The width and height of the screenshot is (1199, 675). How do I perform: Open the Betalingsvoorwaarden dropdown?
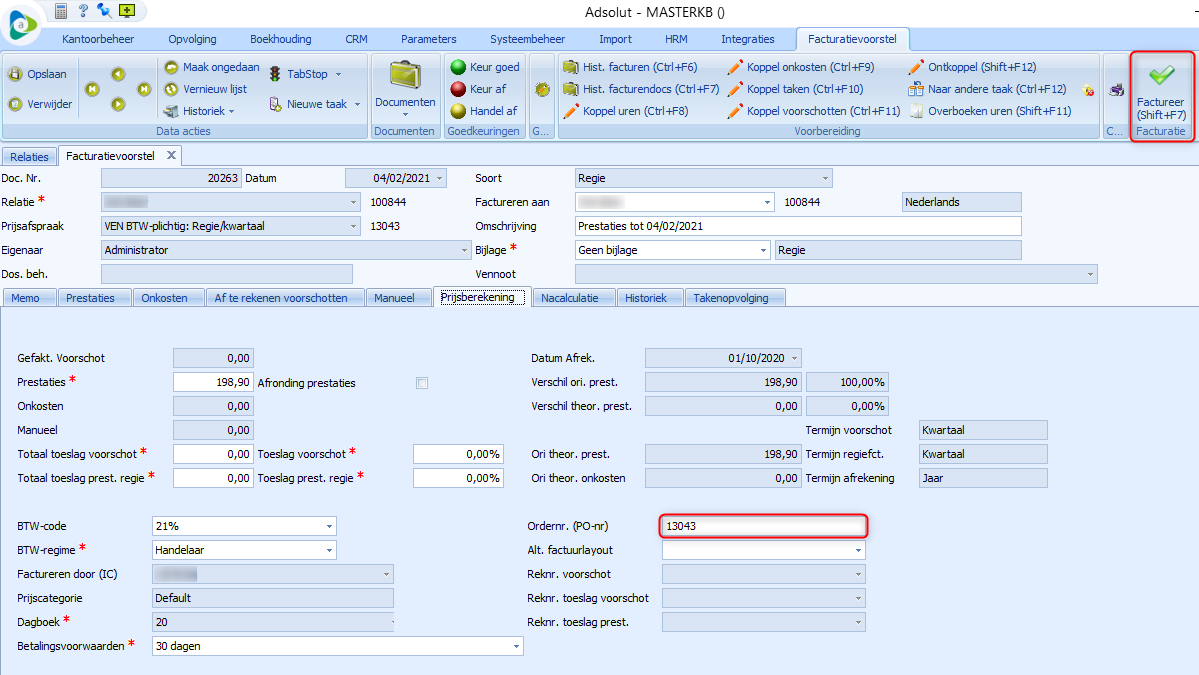coord(516,646)
